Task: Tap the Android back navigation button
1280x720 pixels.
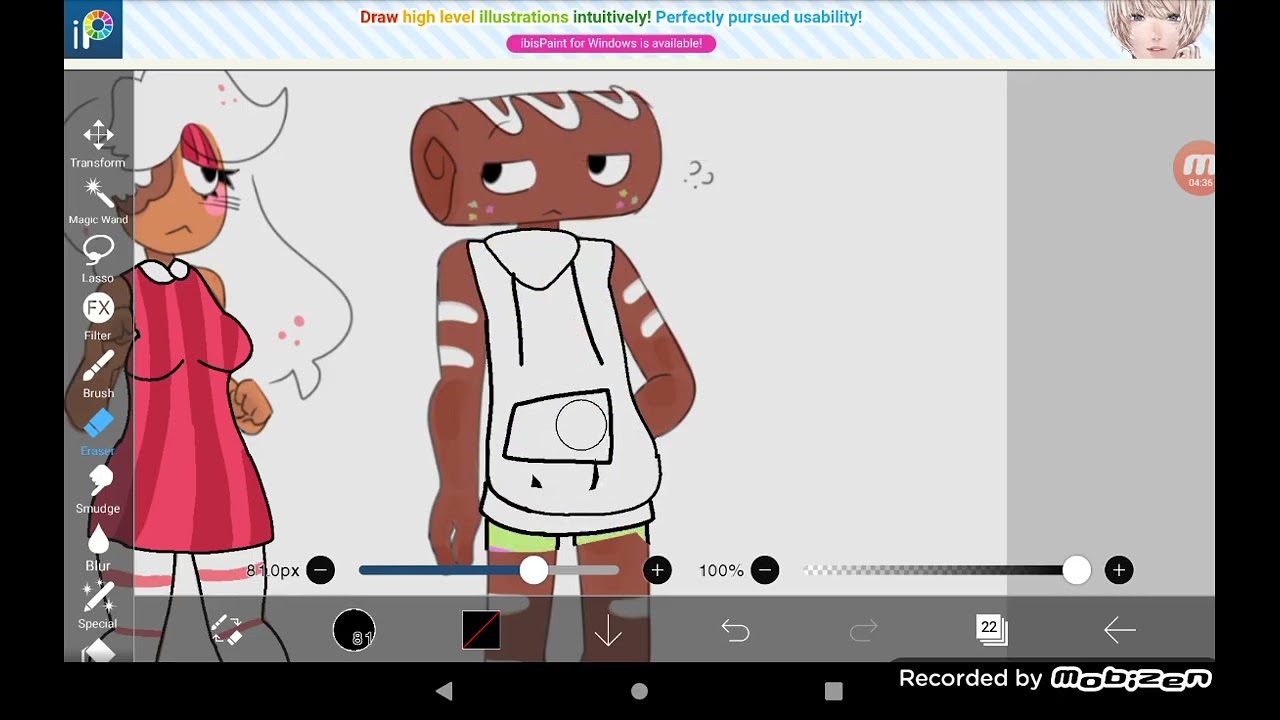Action: 445,691
